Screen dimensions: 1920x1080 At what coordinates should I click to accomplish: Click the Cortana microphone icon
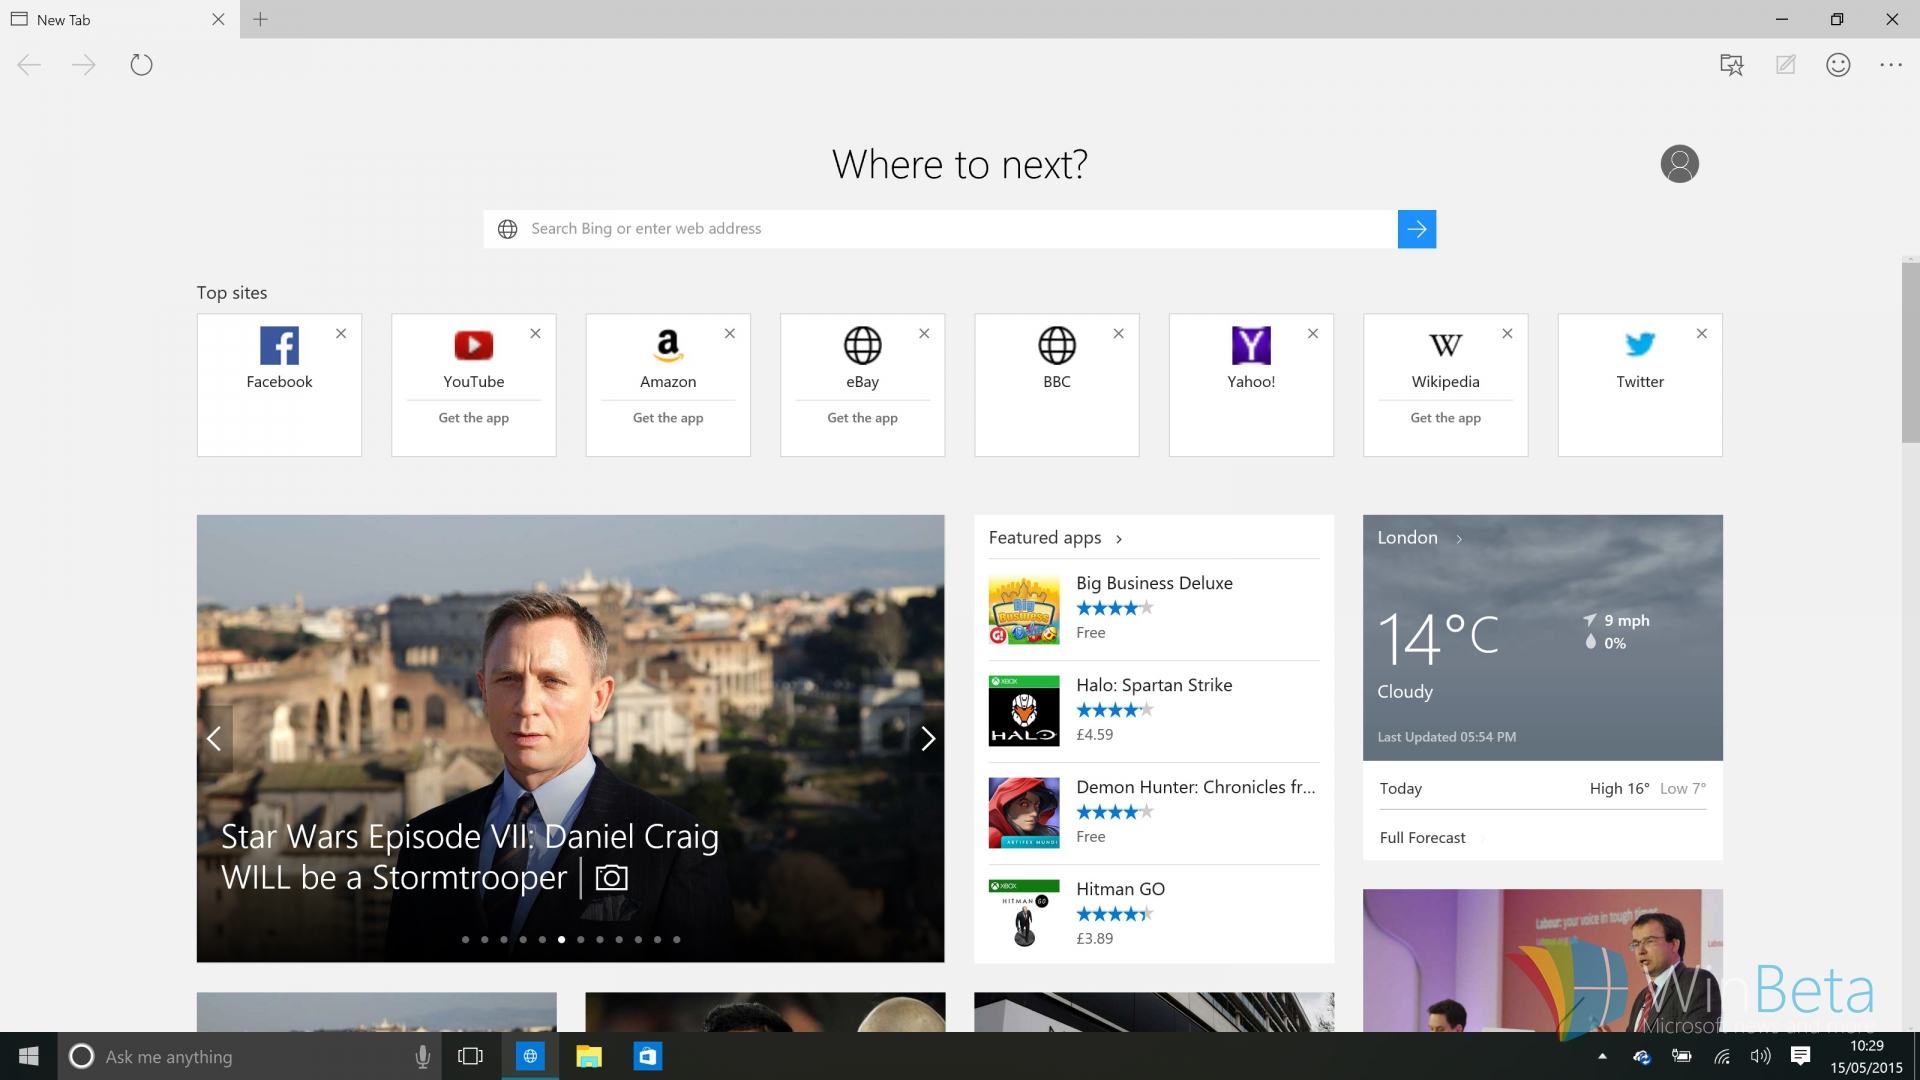tap(422, 1056)
